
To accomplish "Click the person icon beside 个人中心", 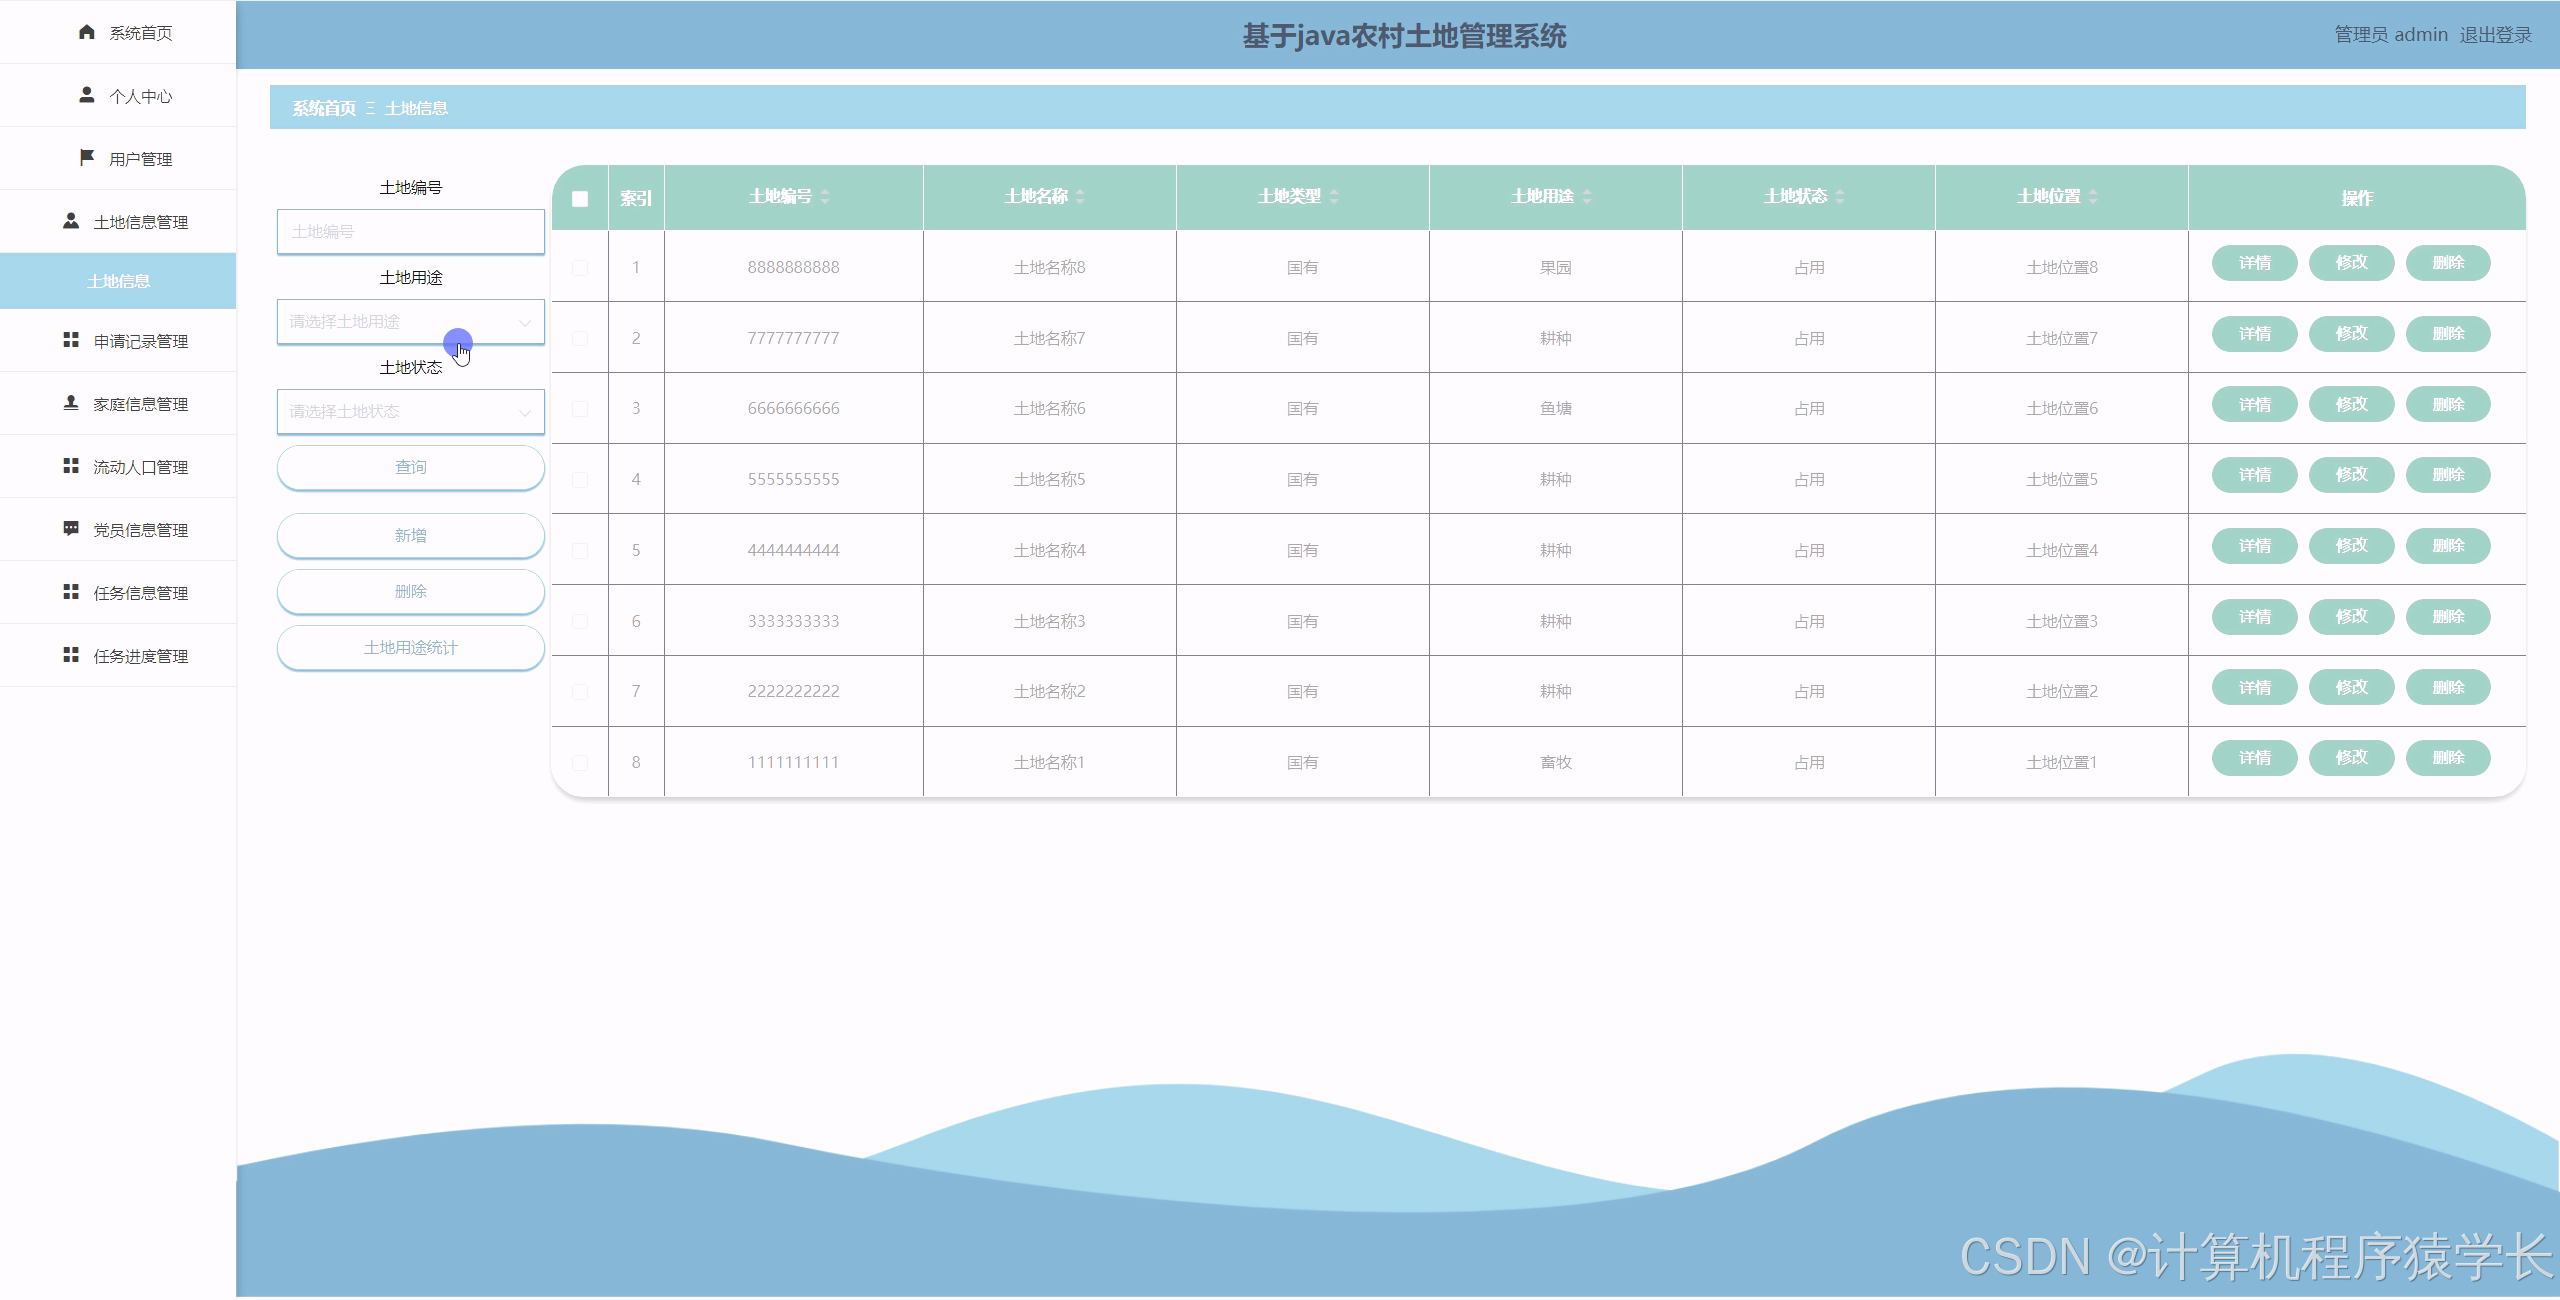I will (x=87, y=95).
